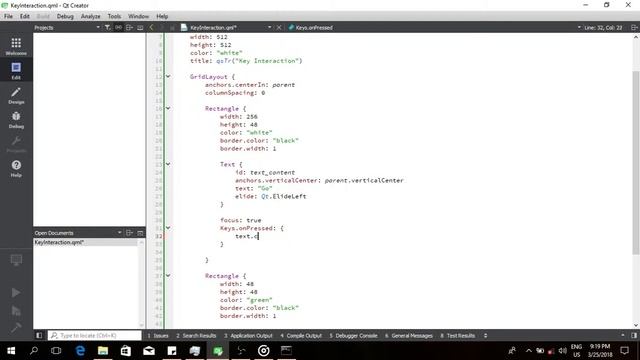The height and width of the screenshot is (360, 640).
Task: Open Help mode
Action: tap(16, 168)
